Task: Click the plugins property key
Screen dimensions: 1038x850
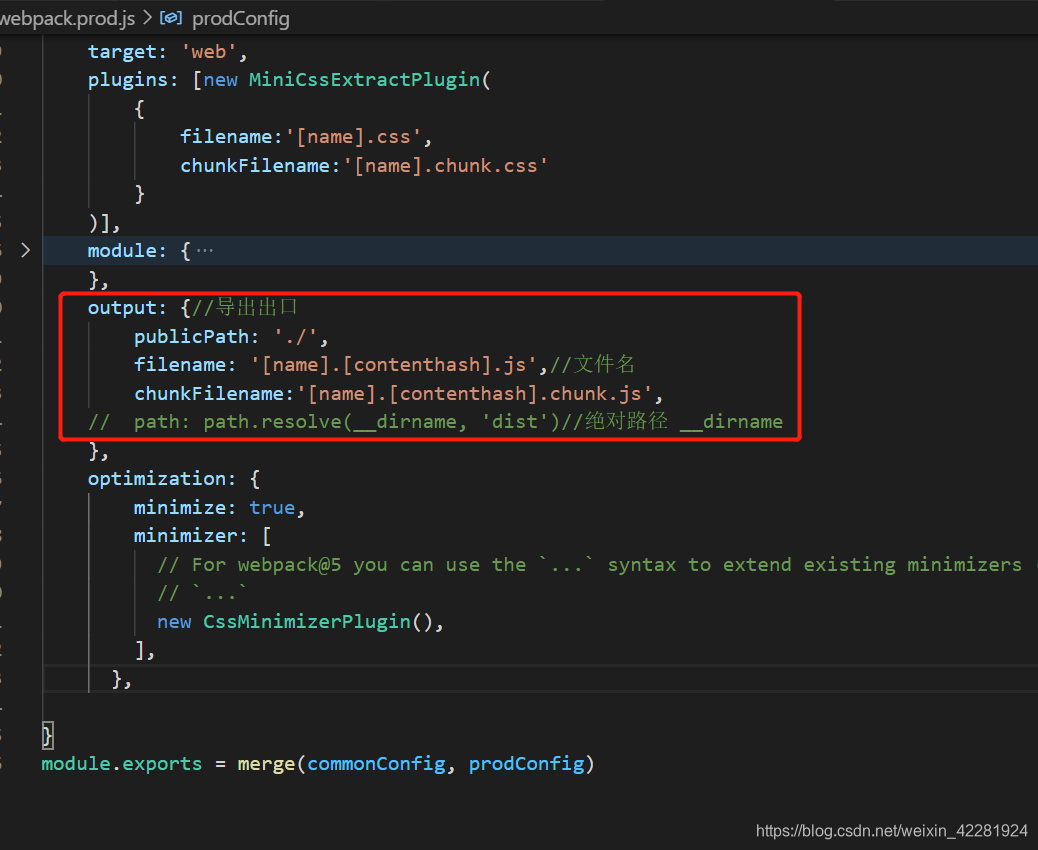Action: 128,79
